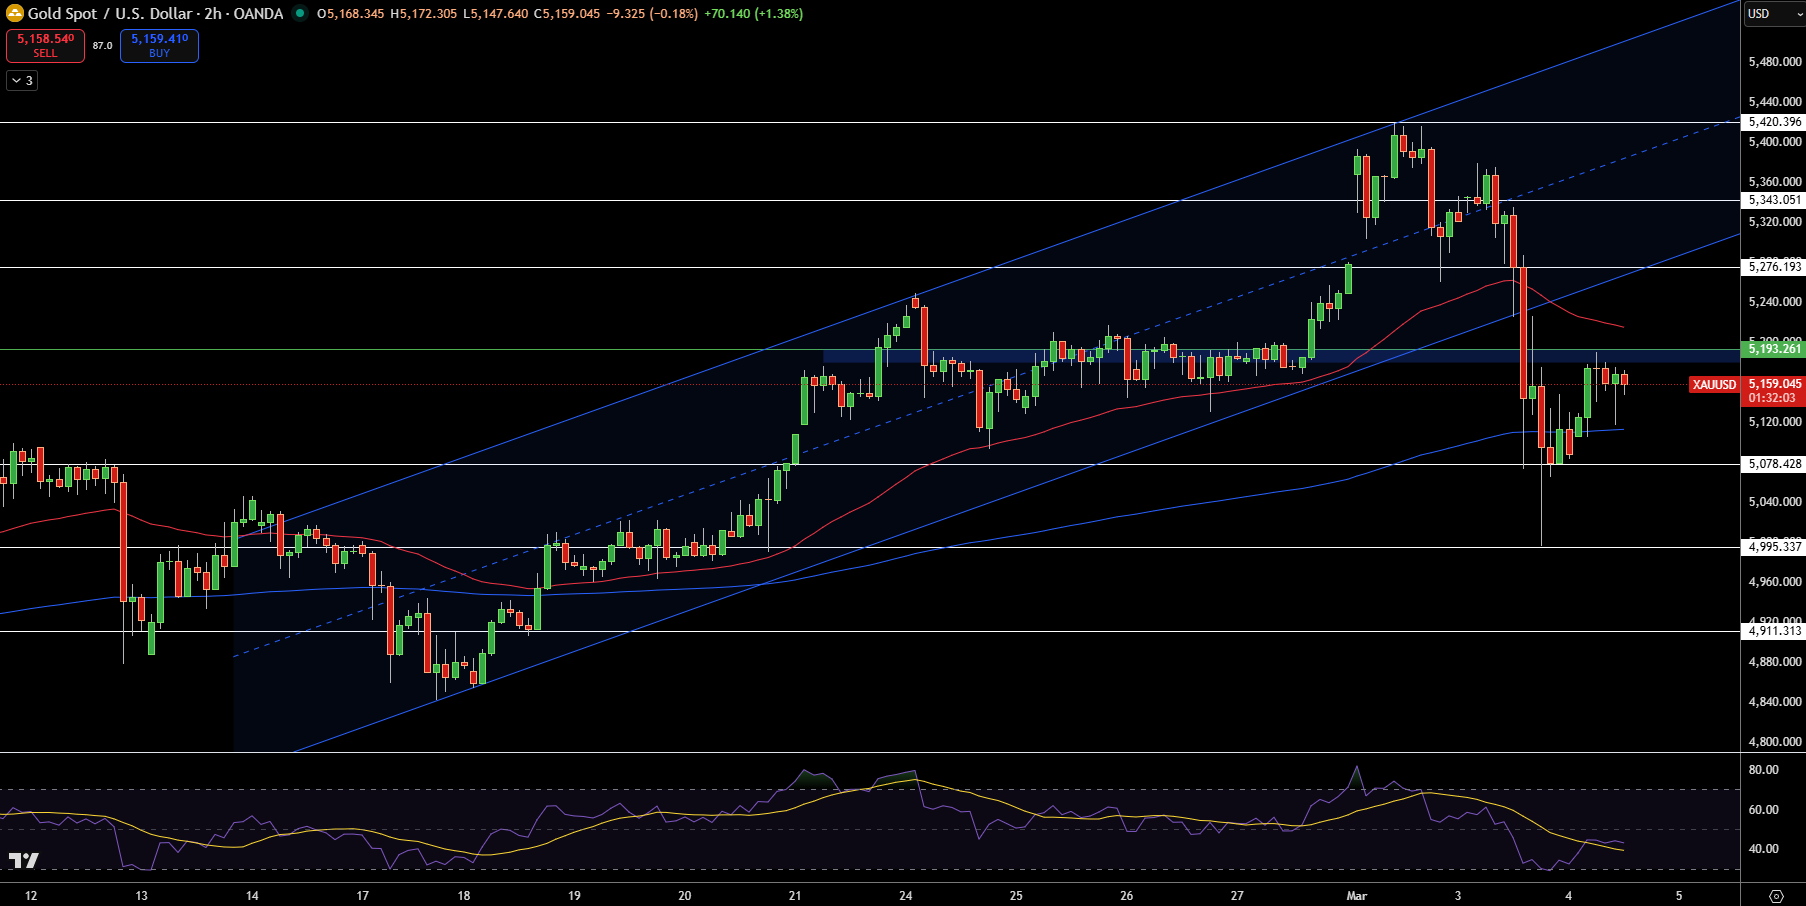Click the low value L5,147.640
The width and height of the screenshot is (1806, 906).
coord(495,14)
